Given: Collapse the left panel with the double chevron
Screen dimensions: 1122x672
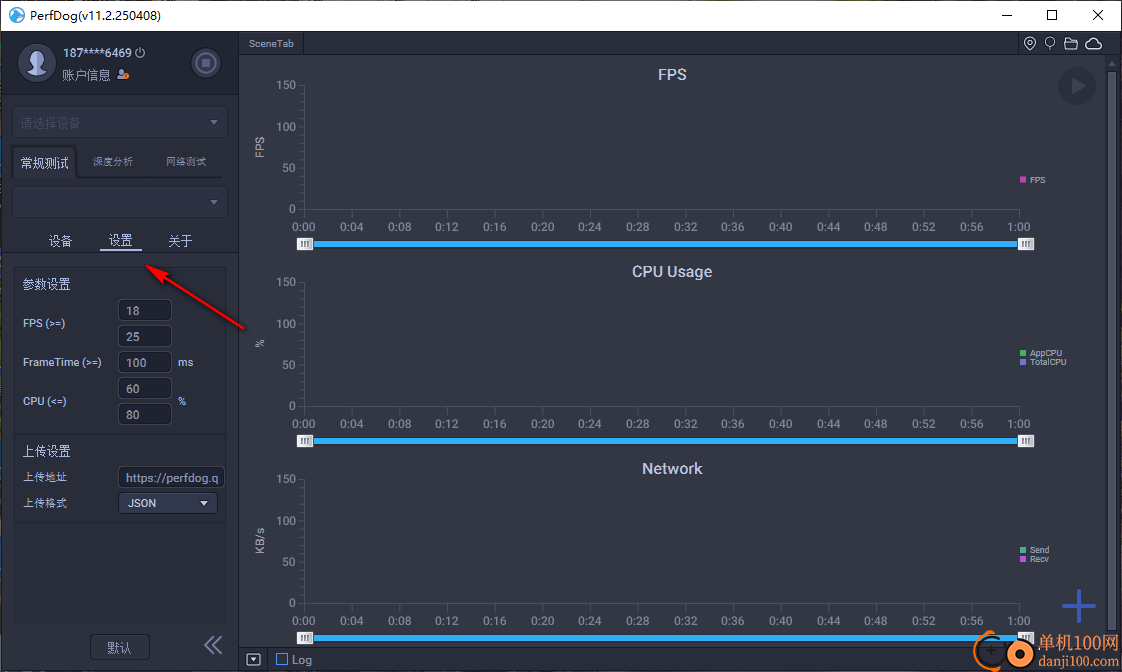Looking at the screenshot, I should click(x=213, y=646).
